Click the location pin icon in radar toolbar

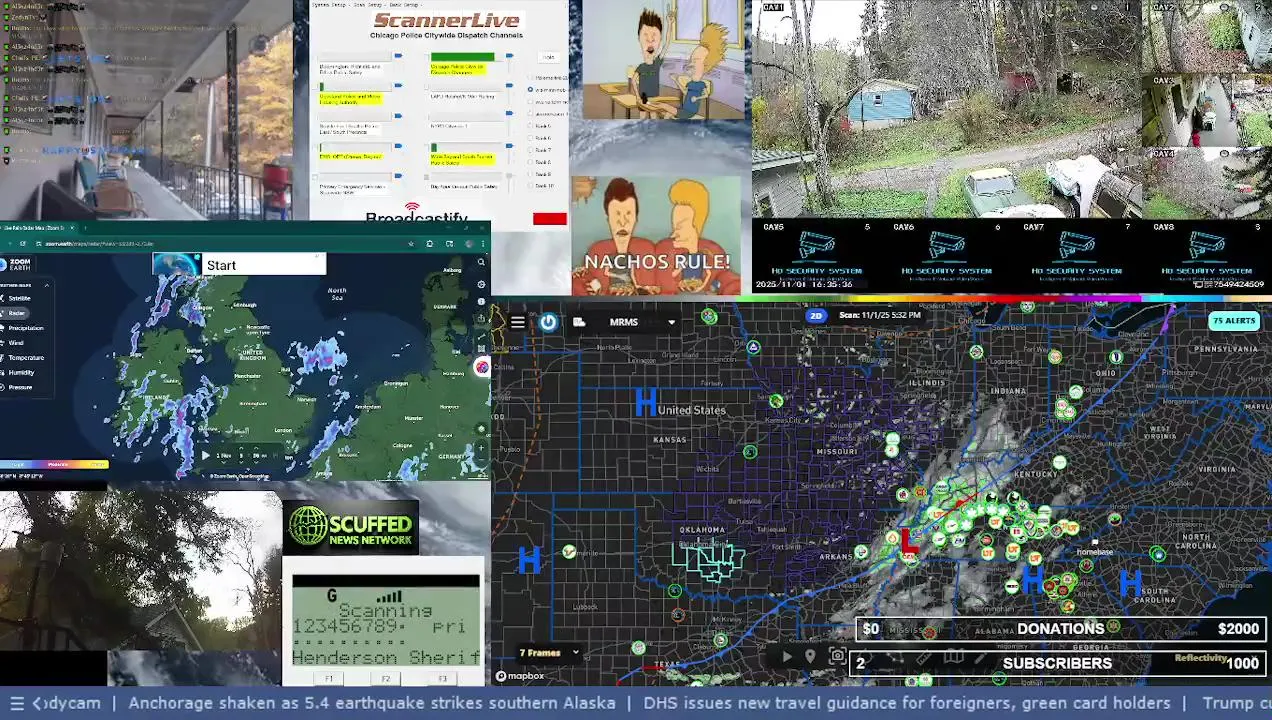click(x=810, y=656)
